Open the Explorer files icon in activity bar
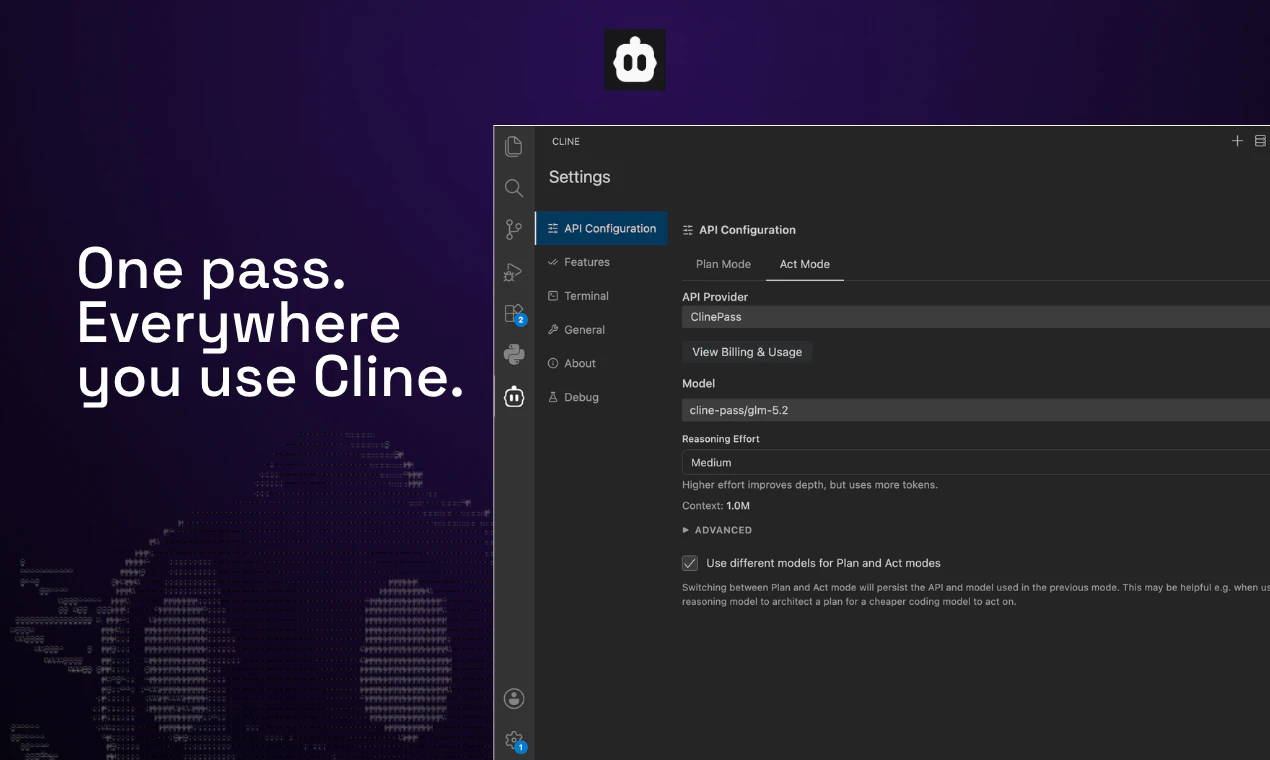 tap(514, 146)
